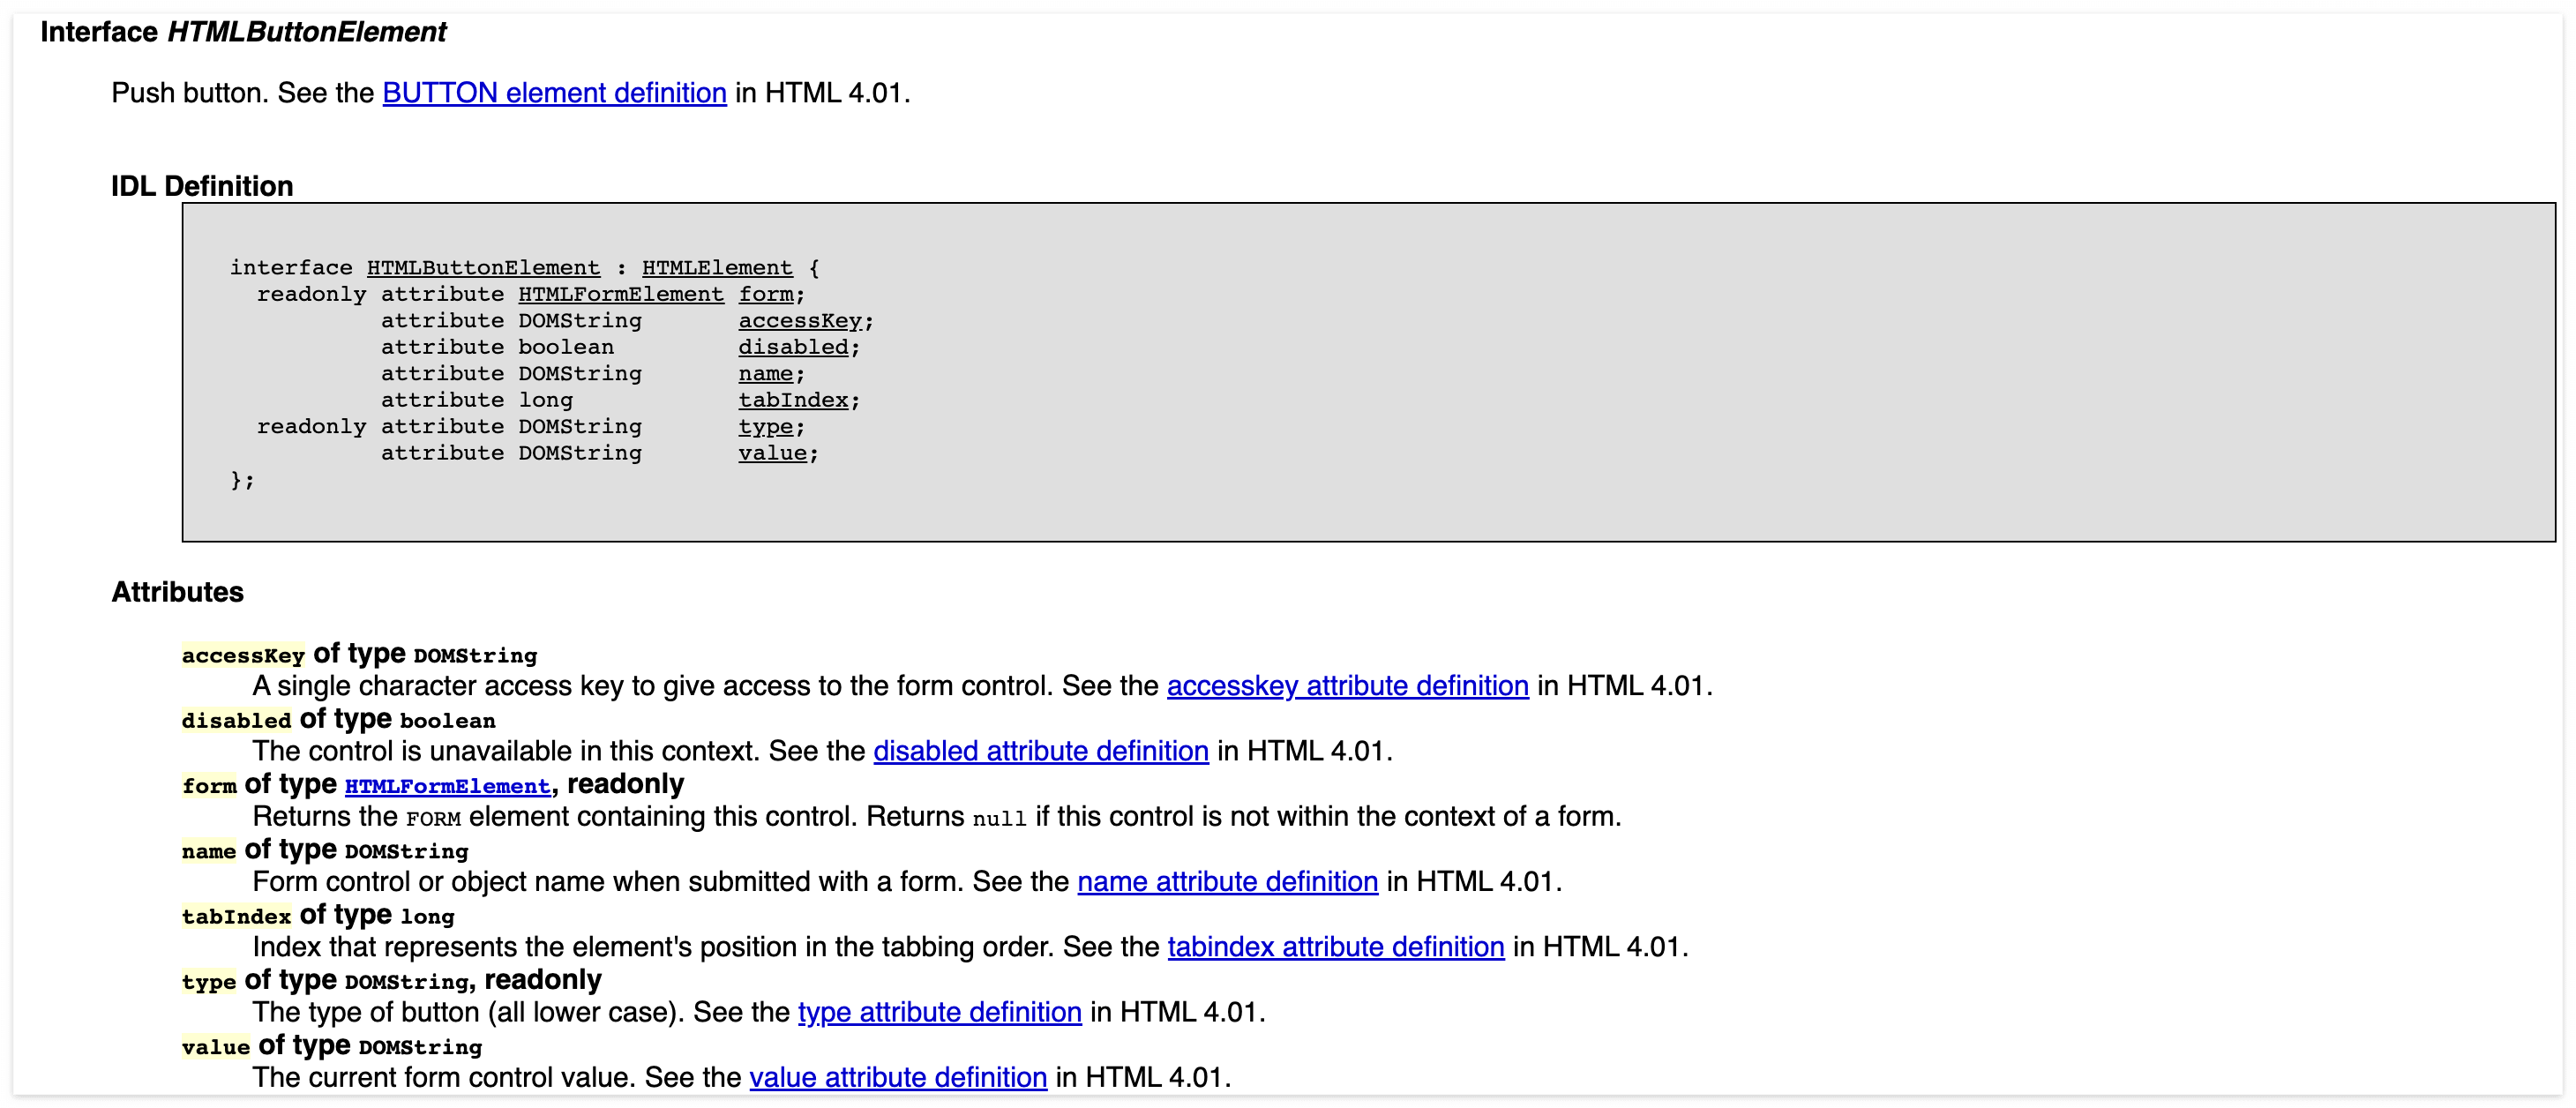Click type attribute link in IDL
The width and height of the screenshot is (2576, 1108).
[765, 427]
